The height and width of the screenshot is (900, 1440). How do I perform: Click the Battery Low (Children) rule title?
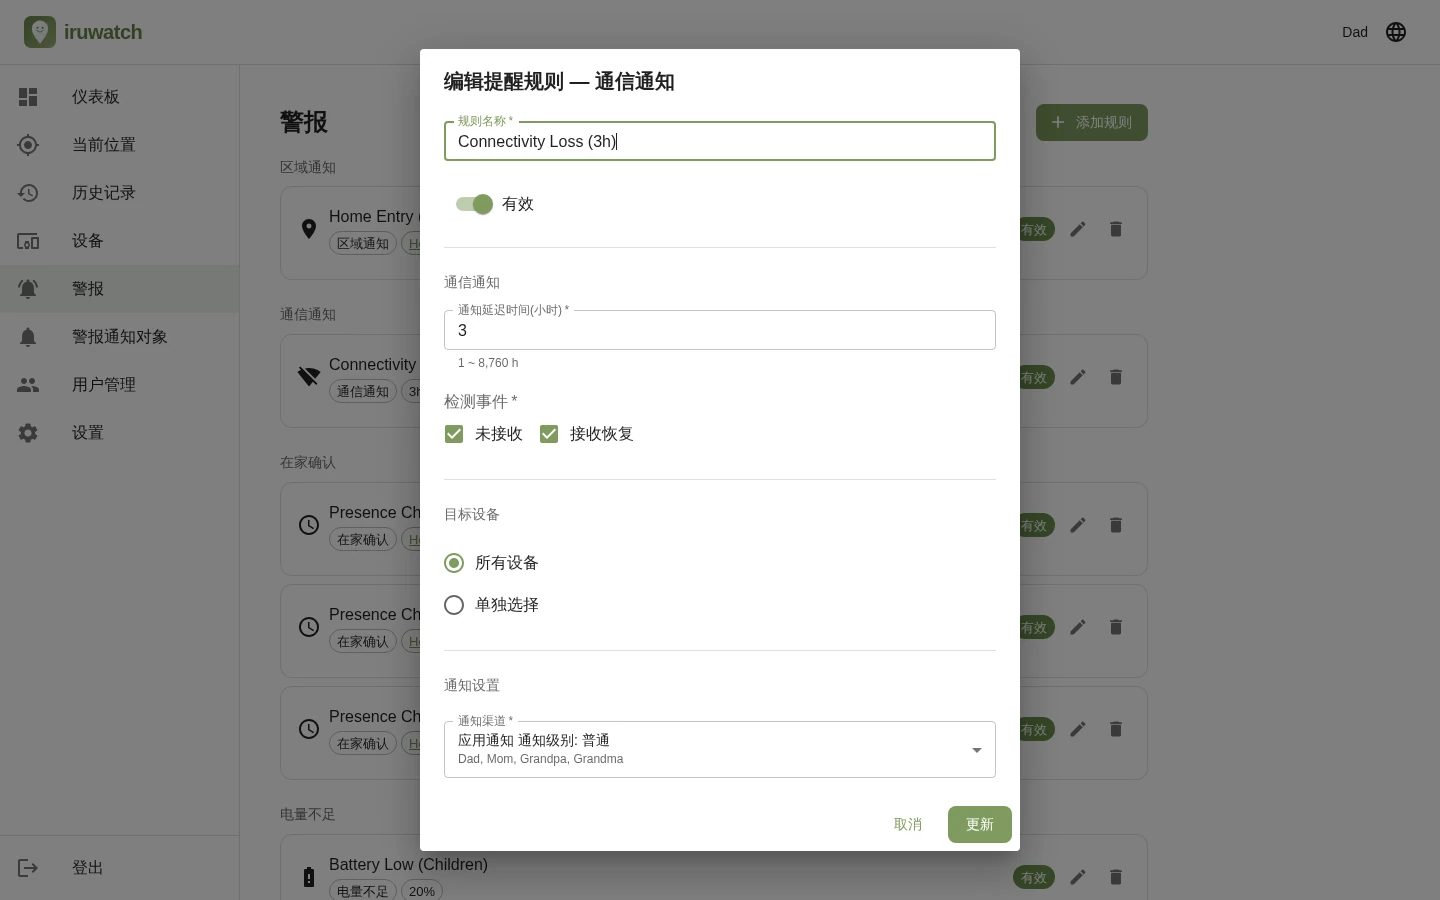tap(408, 864)
